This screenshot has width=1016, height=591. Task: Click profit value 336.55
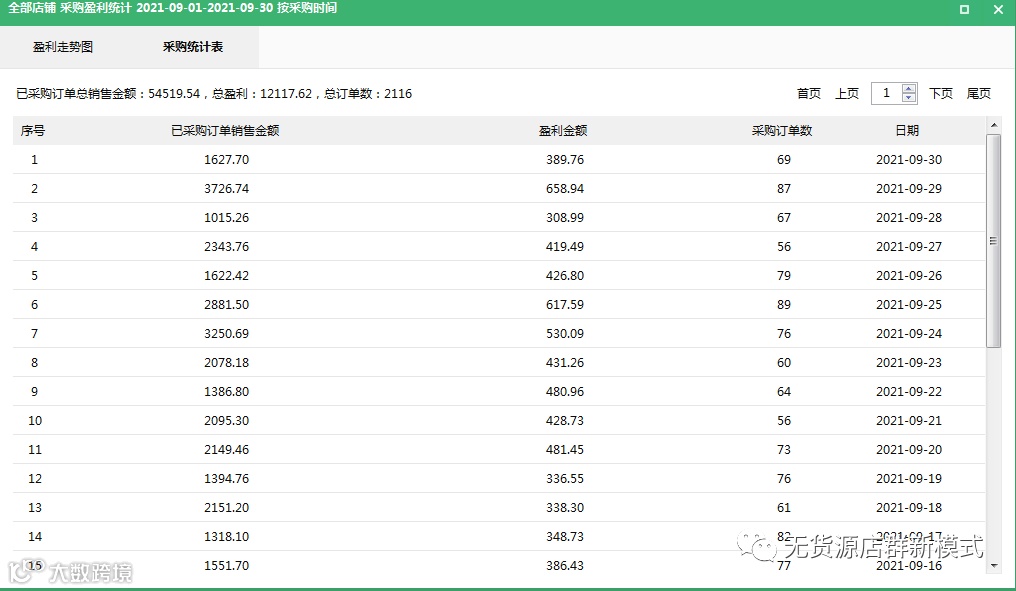pyautogui.click(x=564, y=479)
